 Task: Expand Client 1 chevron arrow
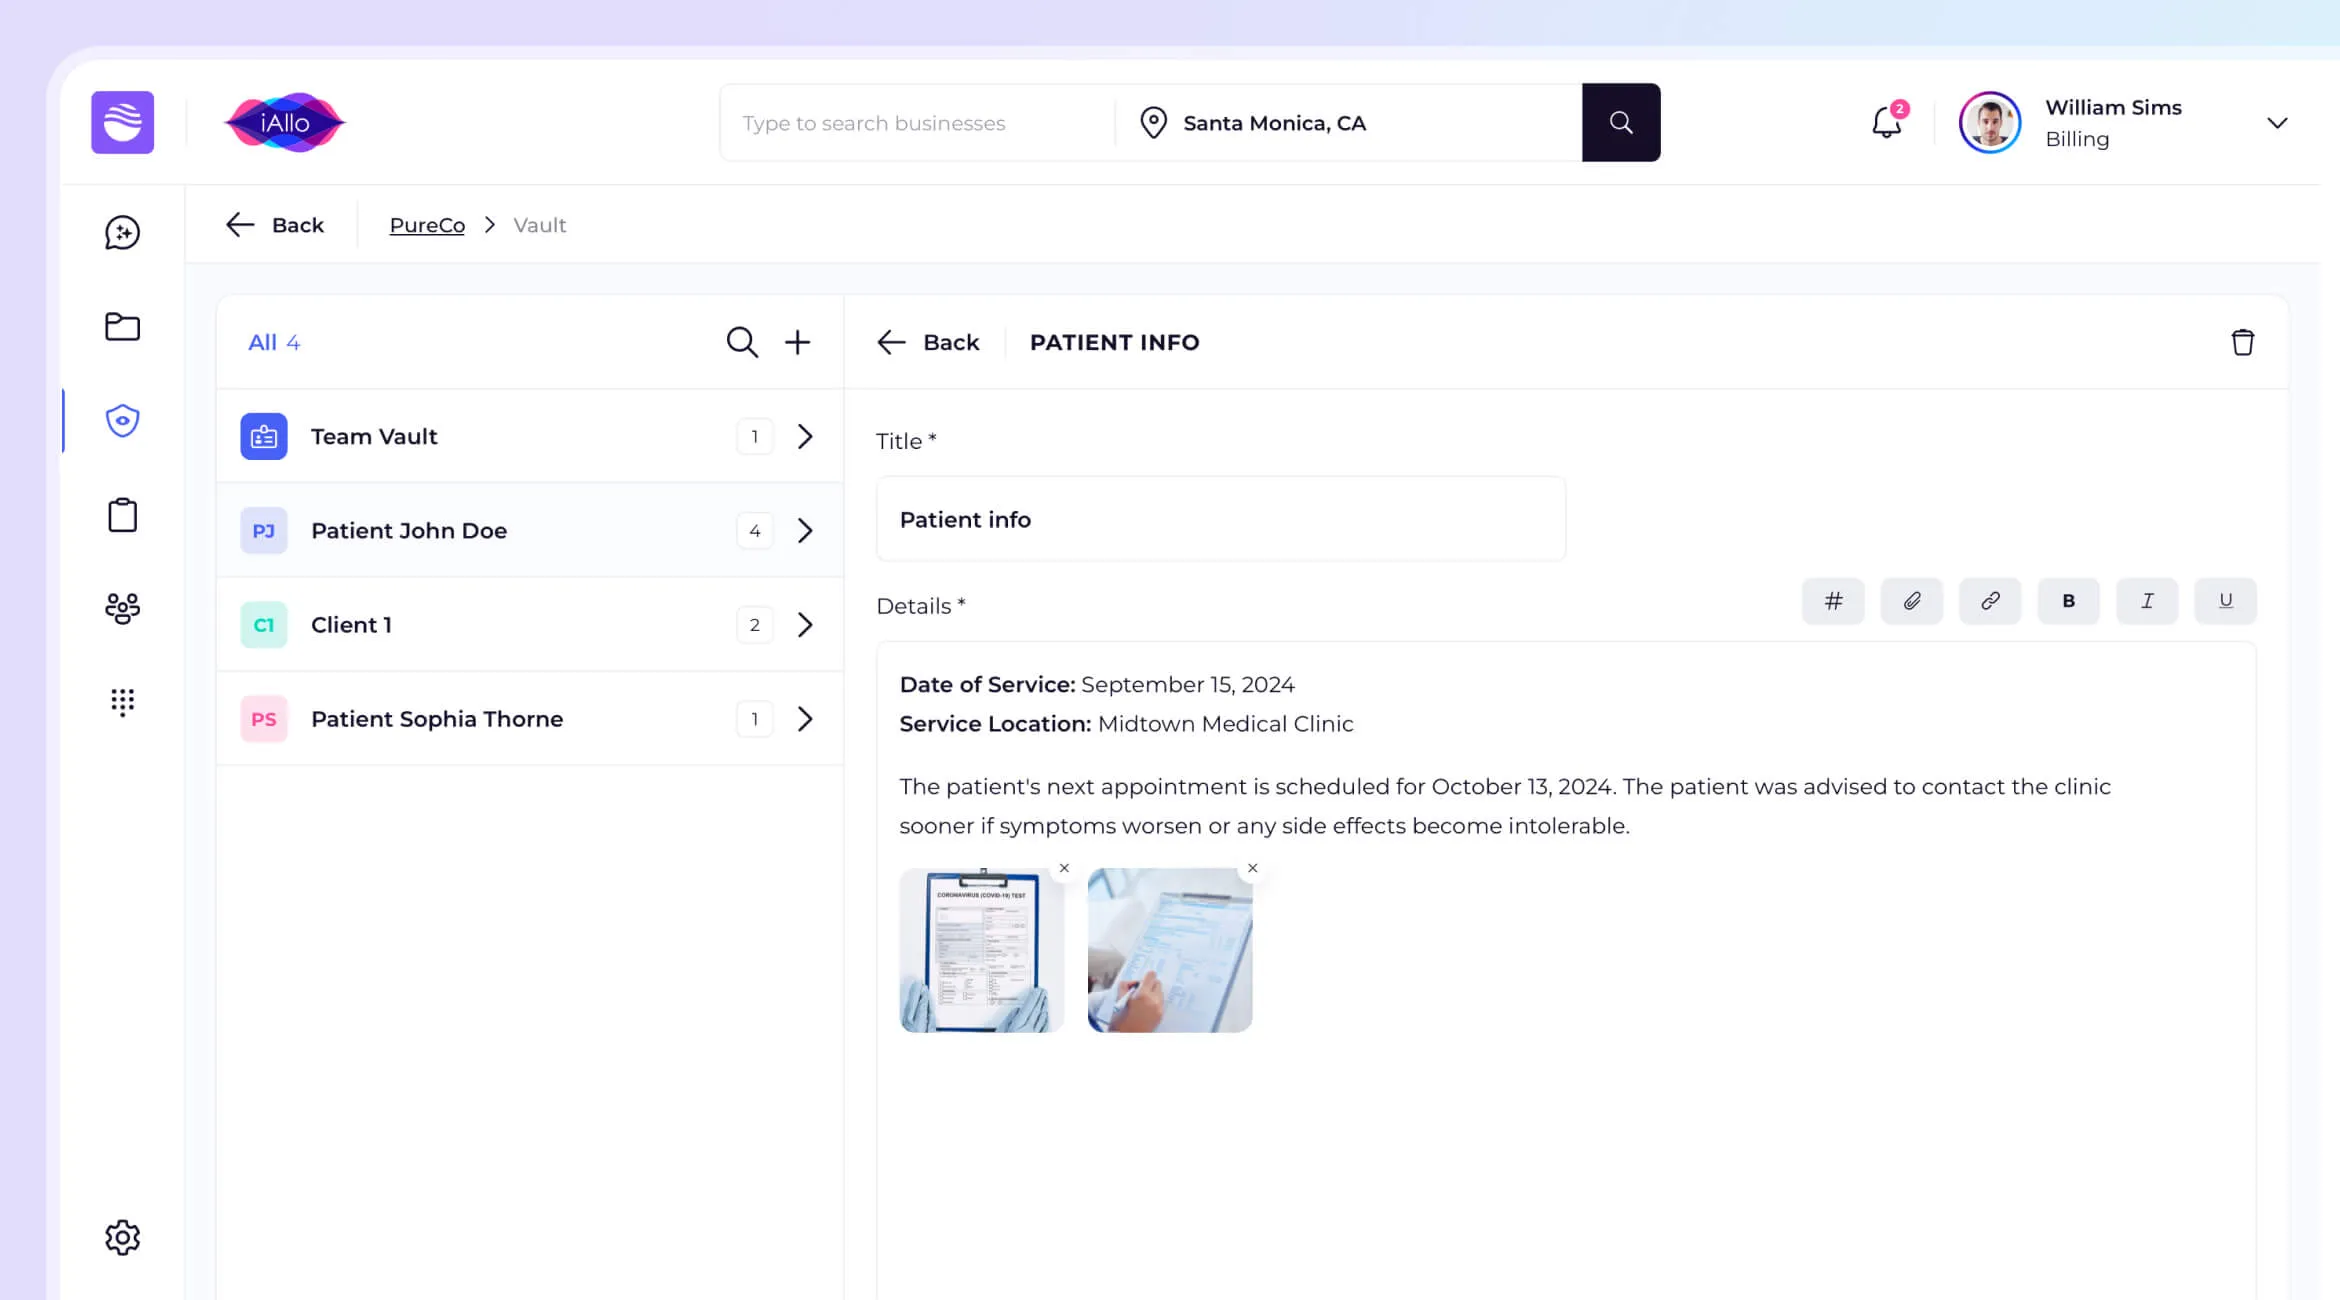pyautogui.click(x=805, y=624)
